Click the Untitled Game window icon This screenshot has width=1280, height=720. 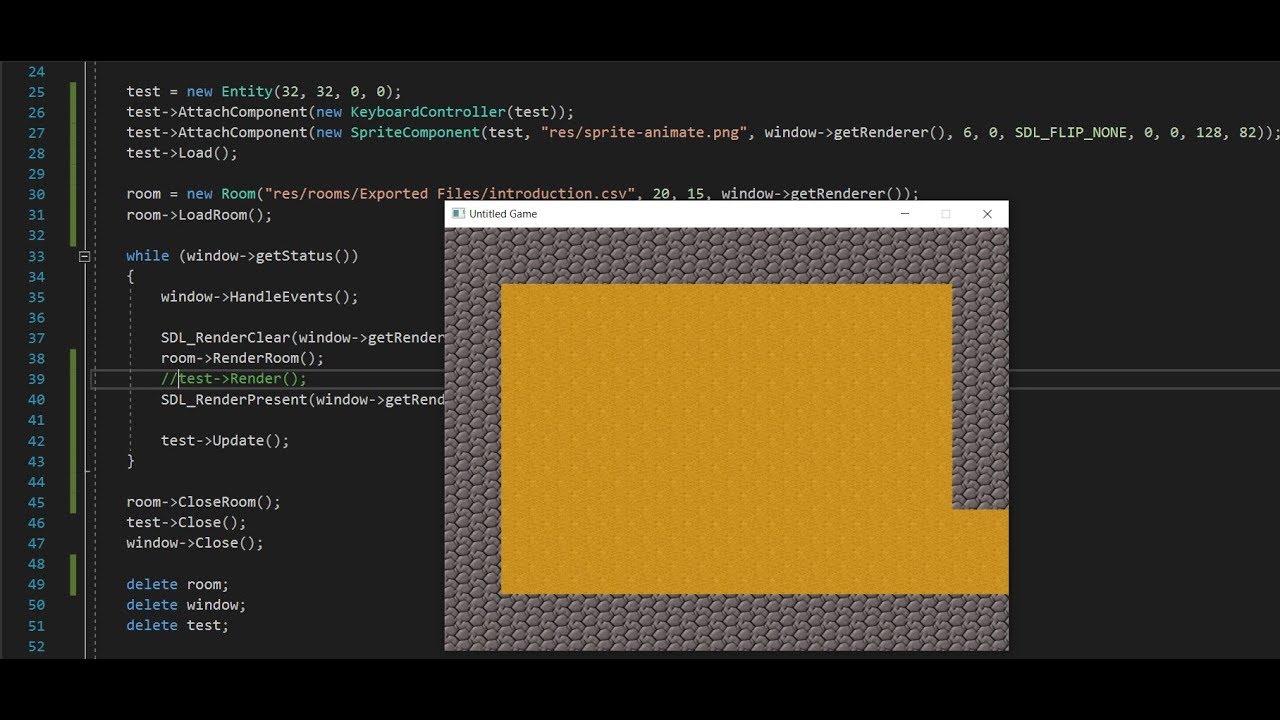coord(458,214)
